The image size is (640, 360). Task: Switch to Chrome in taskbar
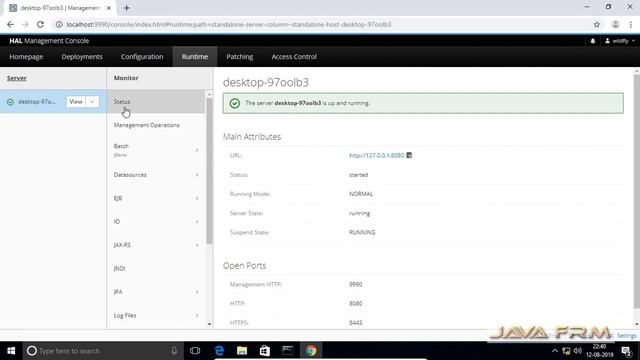click(x=311, y=351)
